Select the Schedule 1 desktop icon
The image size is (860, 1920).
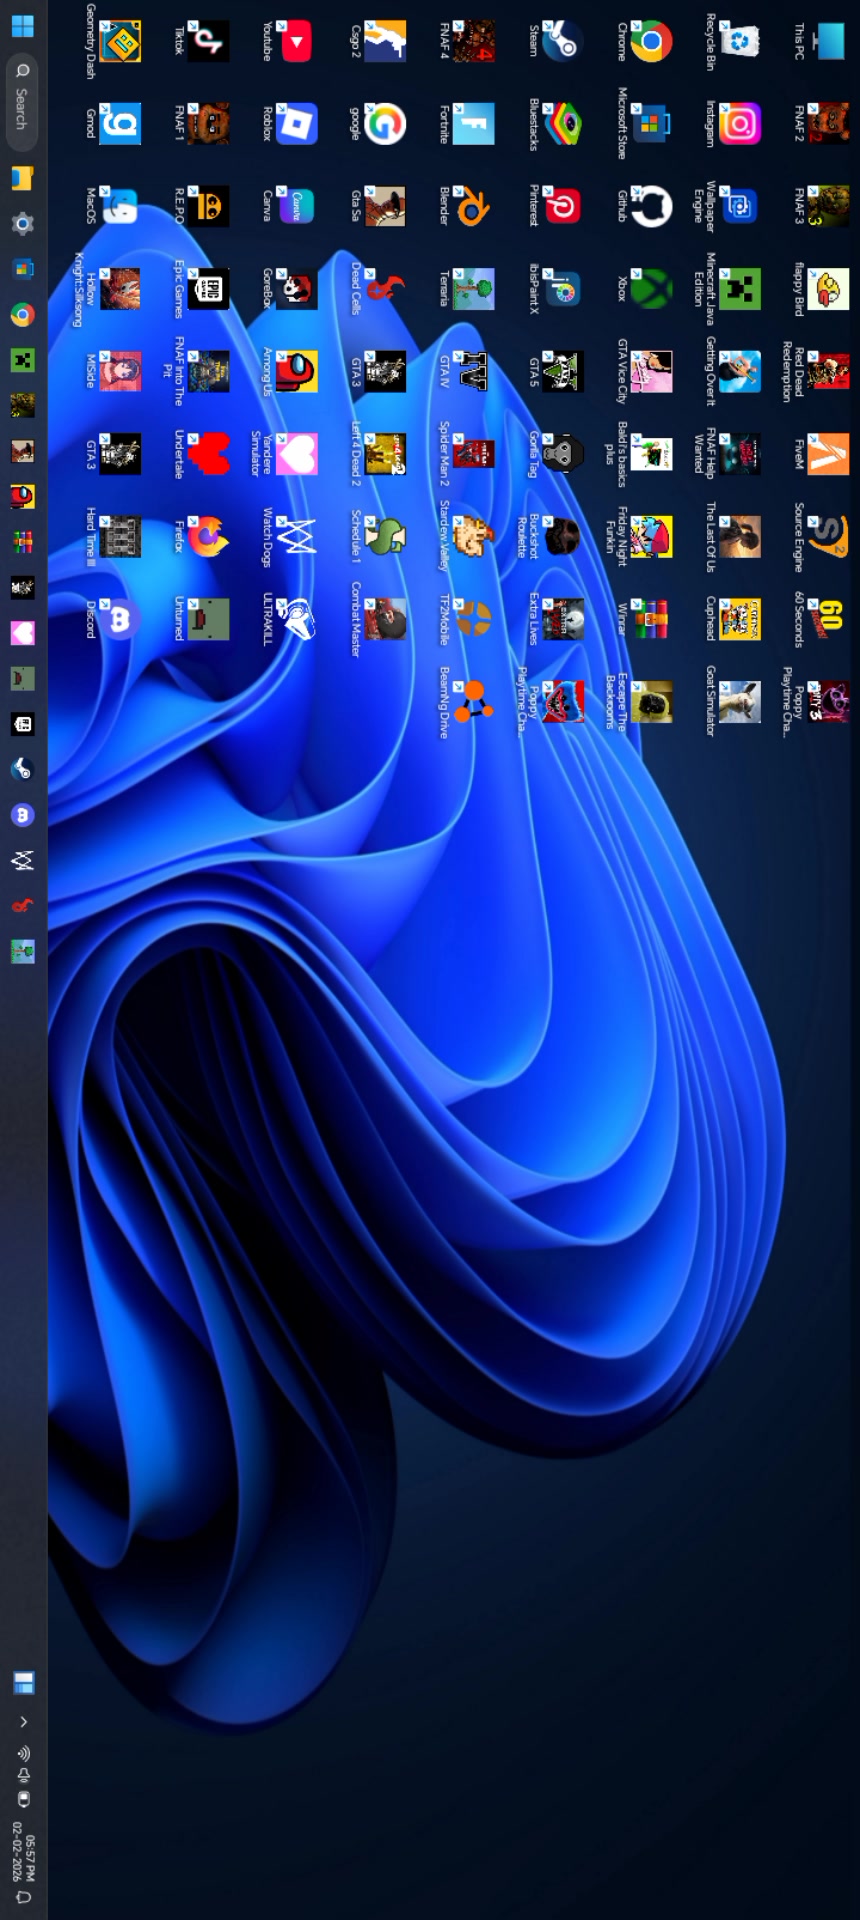point(385,537)
